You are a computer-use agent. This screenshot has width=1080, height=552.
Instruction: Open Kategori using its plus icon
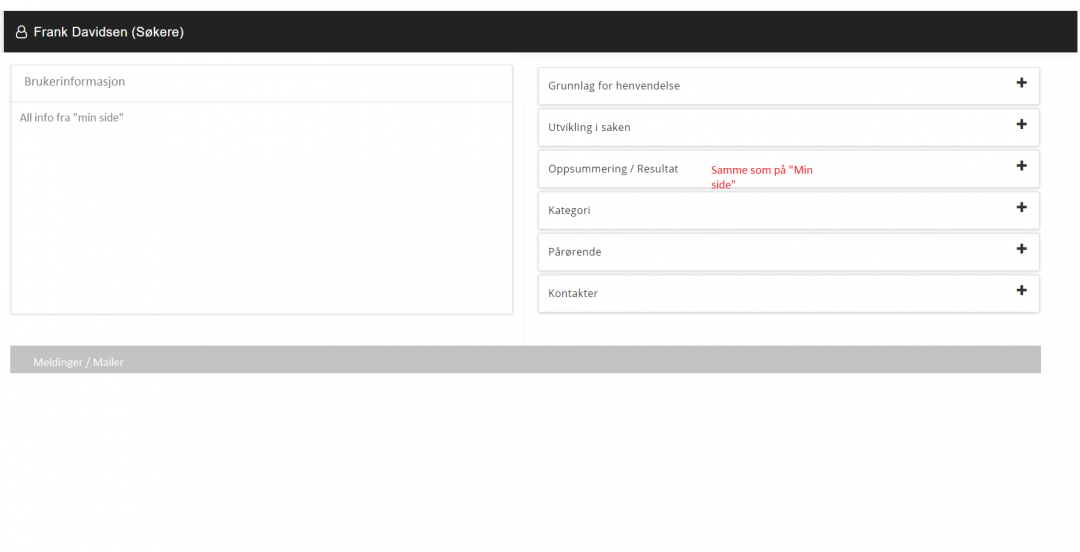(1021, 208)
